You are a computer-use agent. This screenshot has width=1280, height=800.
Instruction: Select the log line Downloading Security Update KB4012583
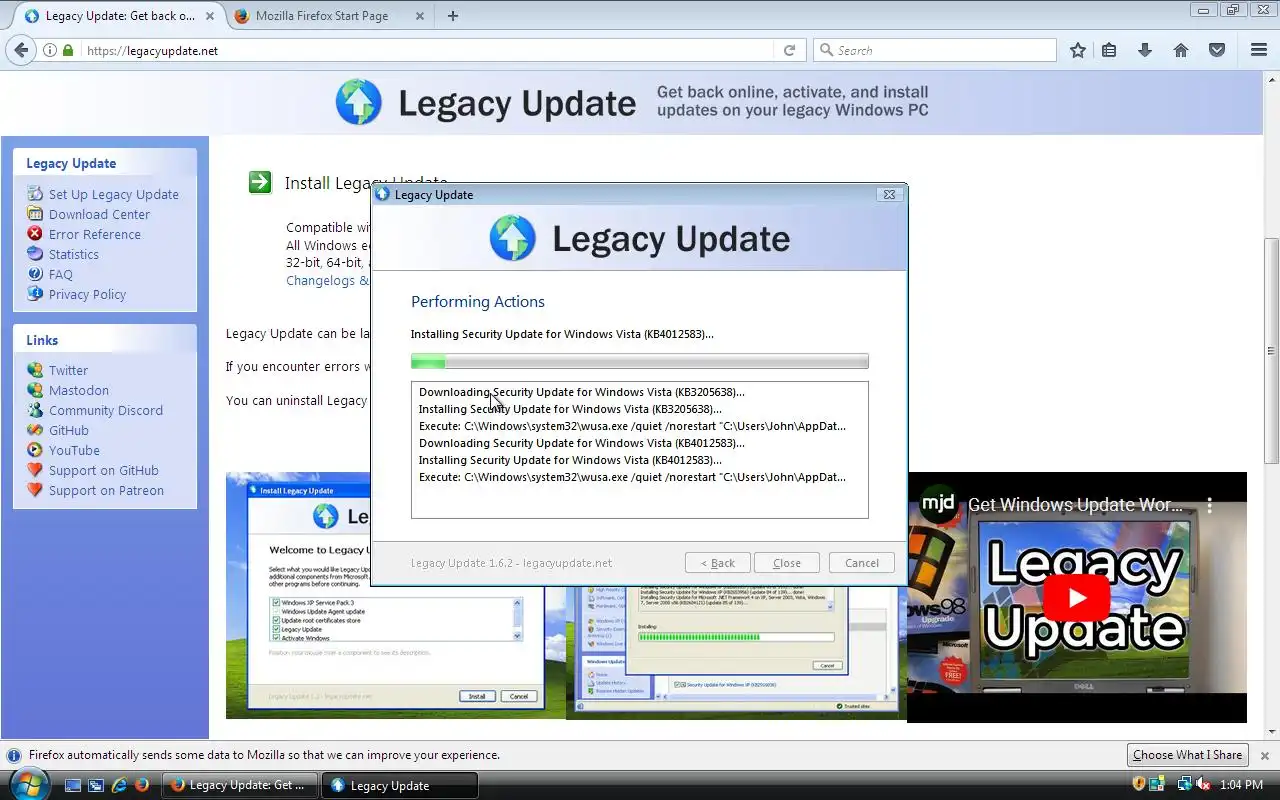coord(581,443)
